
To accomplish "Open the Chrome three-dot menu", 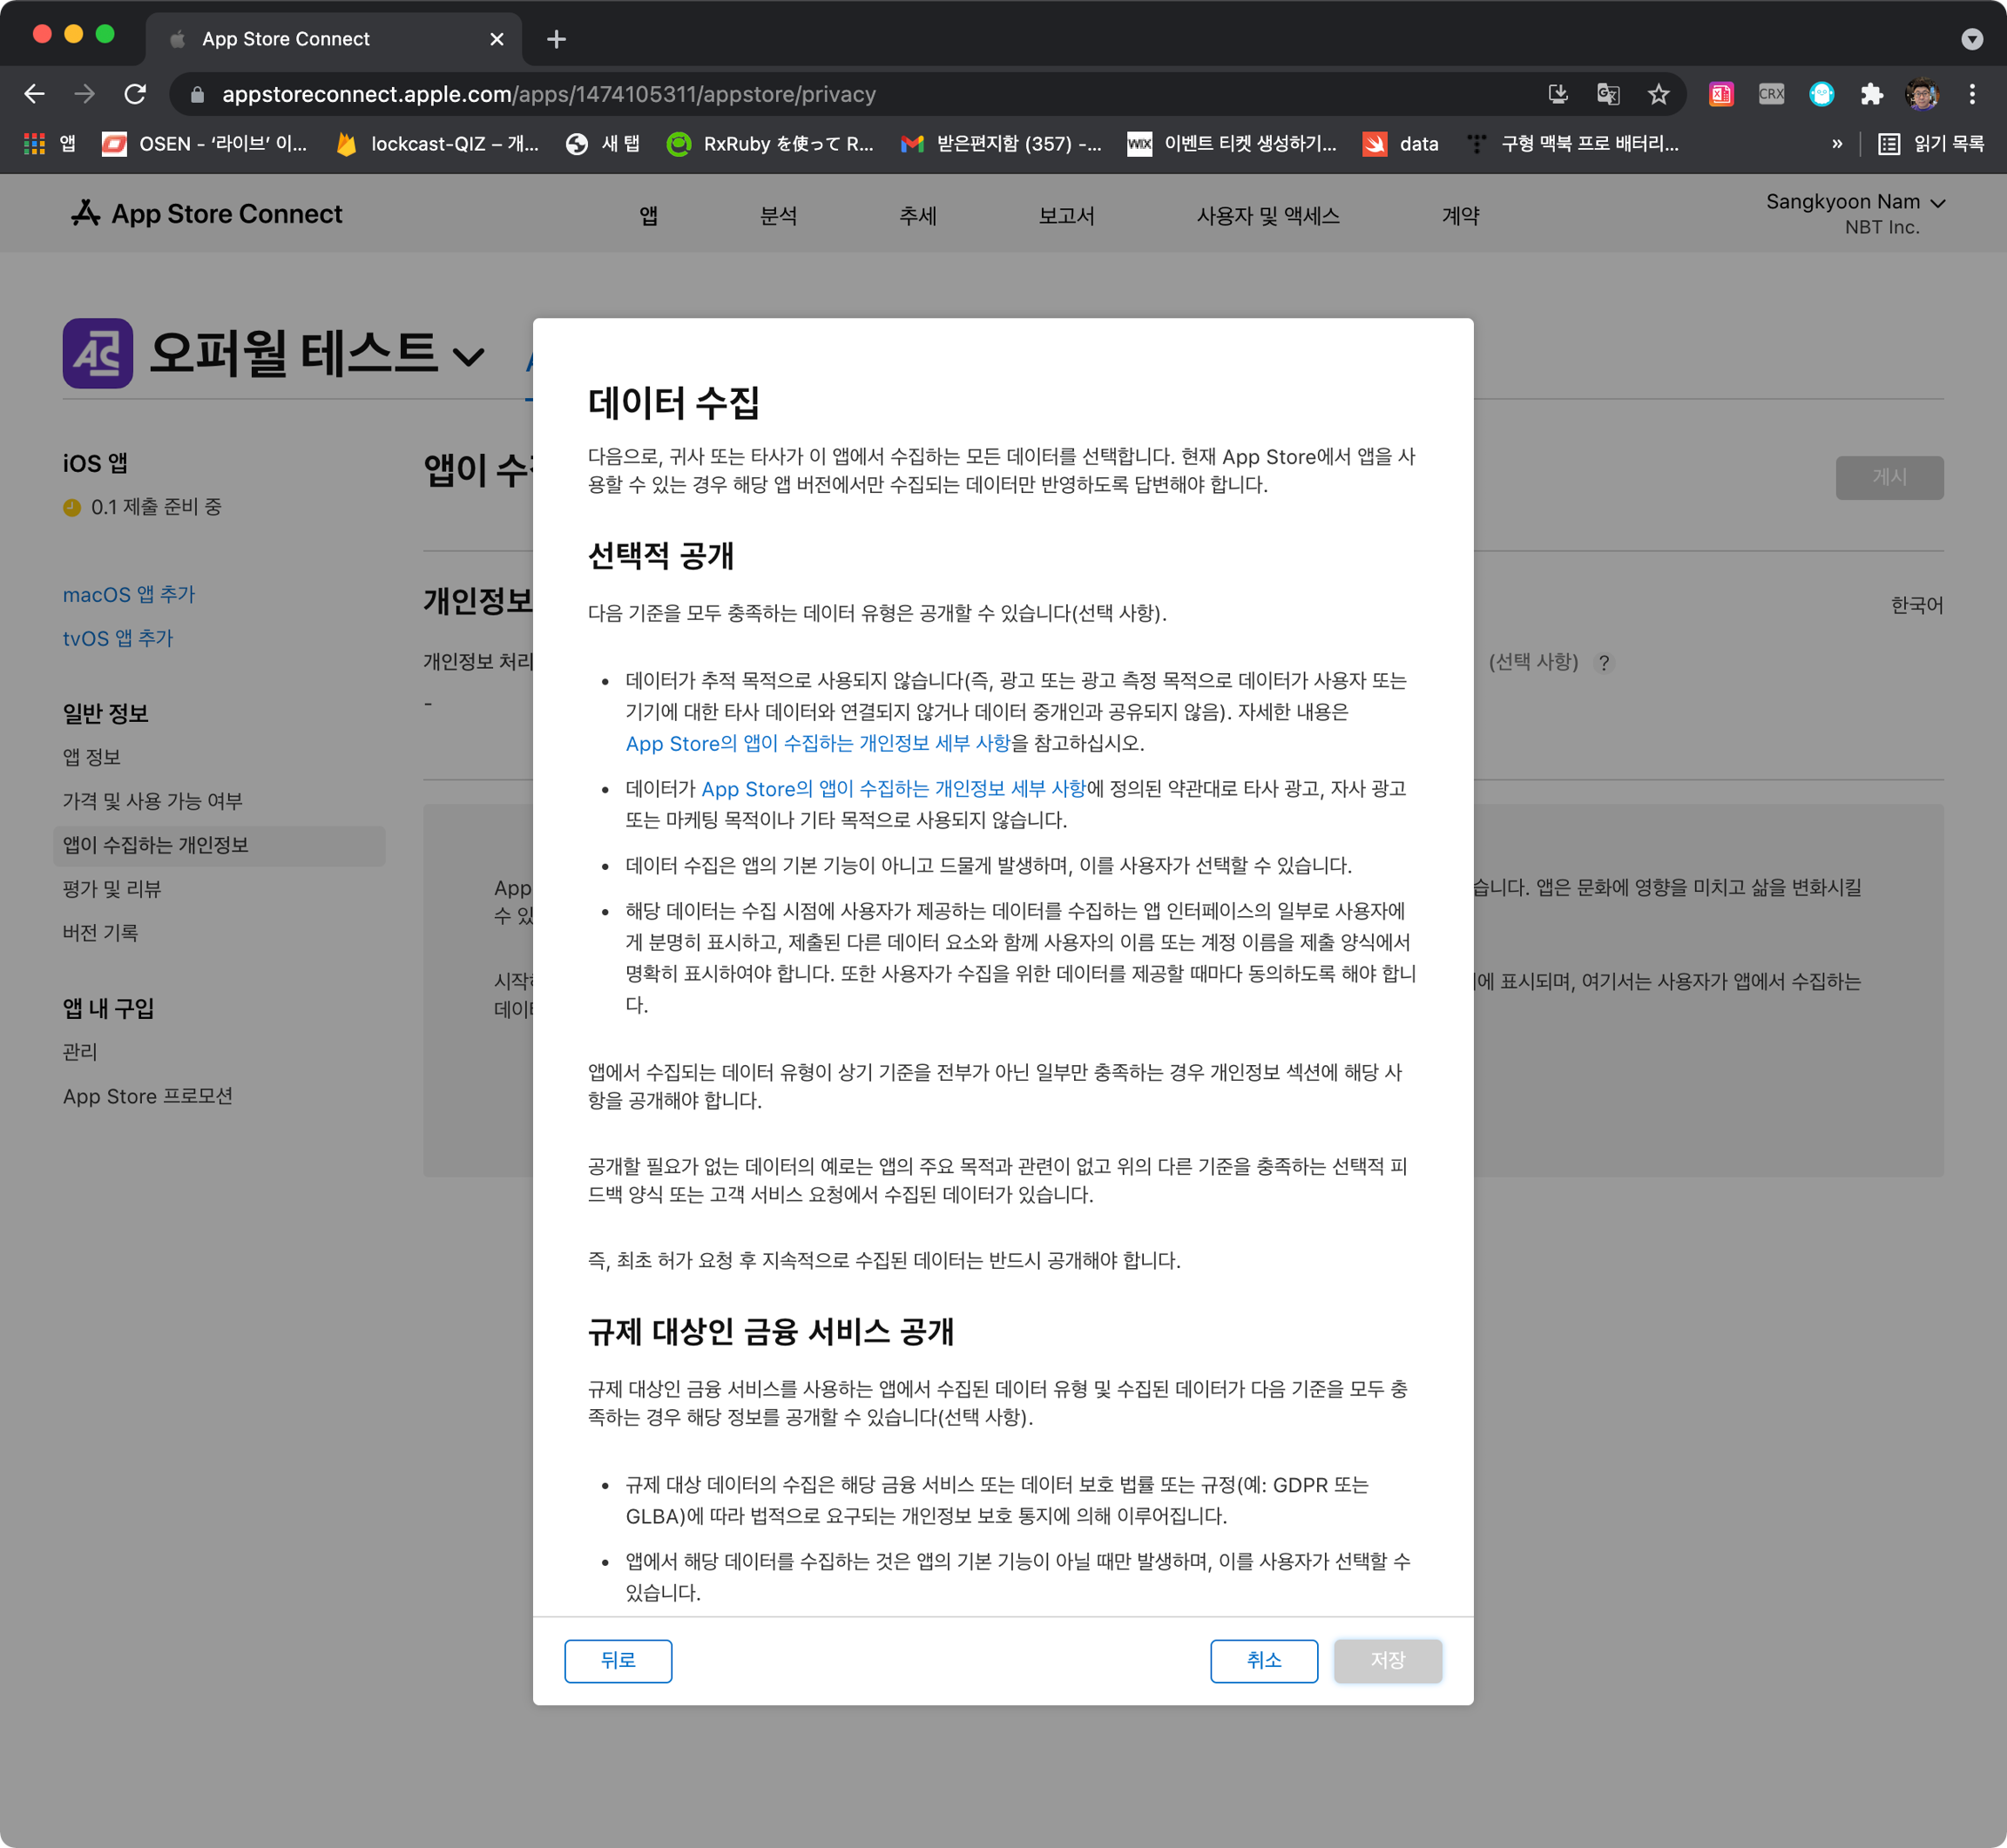I will tap(1971, 94).
